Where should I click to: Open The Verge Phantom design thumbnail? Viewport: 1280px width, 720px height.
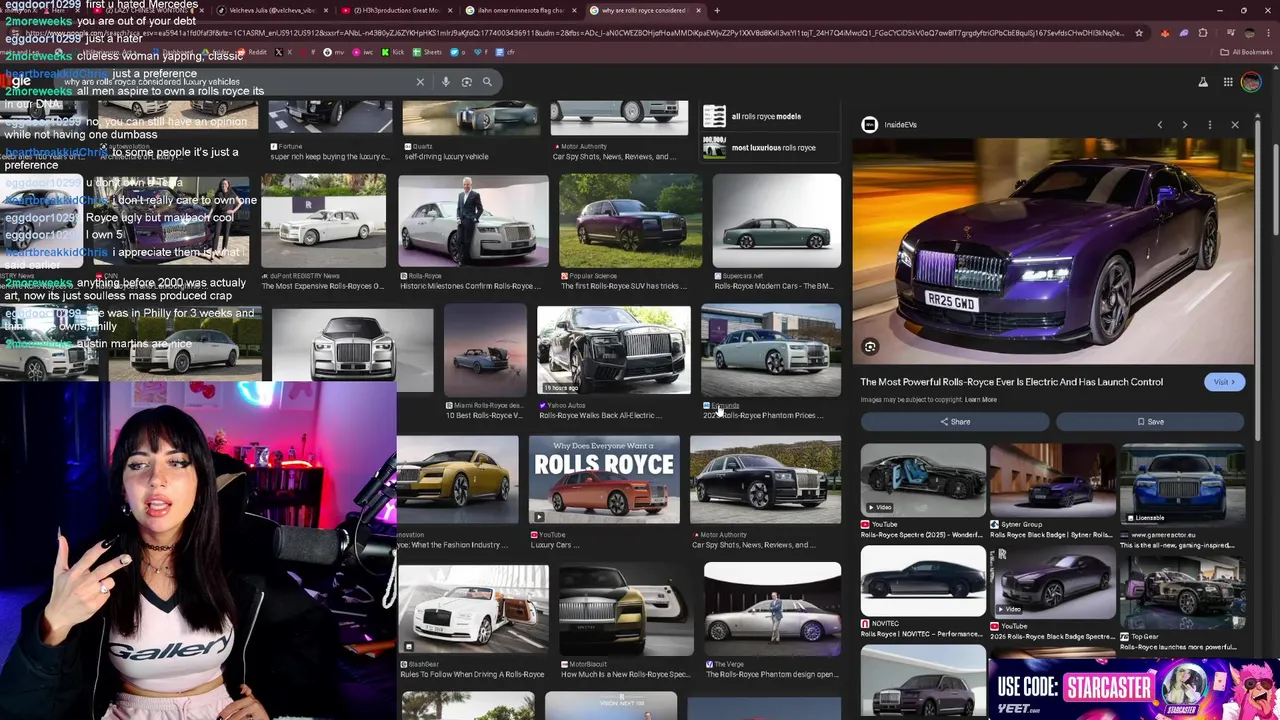pyautogui.click(x=772, y=607)
